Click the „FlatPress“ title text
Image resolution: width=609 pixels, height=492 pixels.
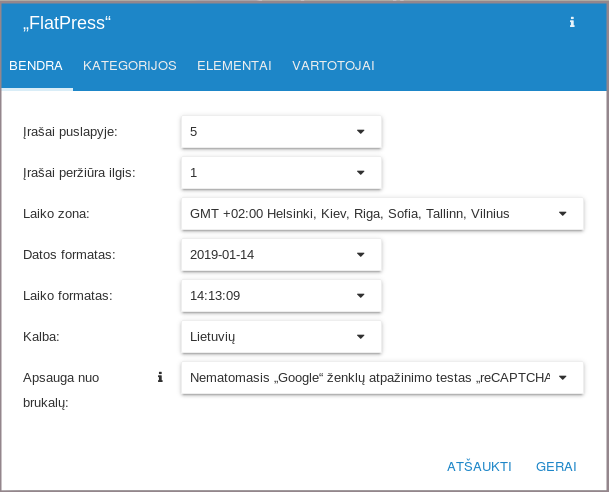click(x=67, y=22)
